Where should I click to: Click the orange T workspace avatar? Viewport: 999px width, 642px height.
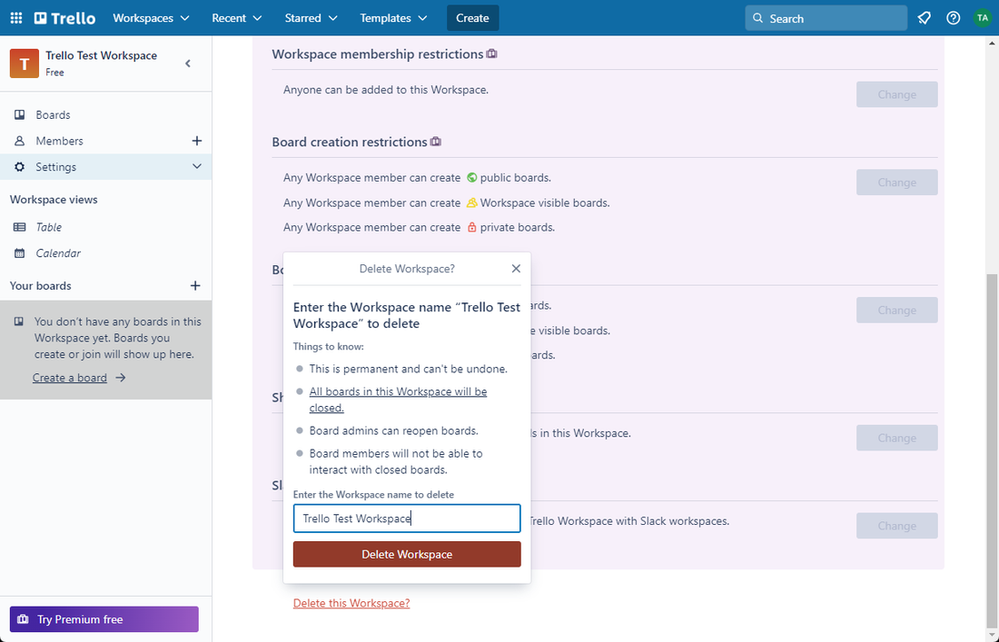[x=24, y=63]
